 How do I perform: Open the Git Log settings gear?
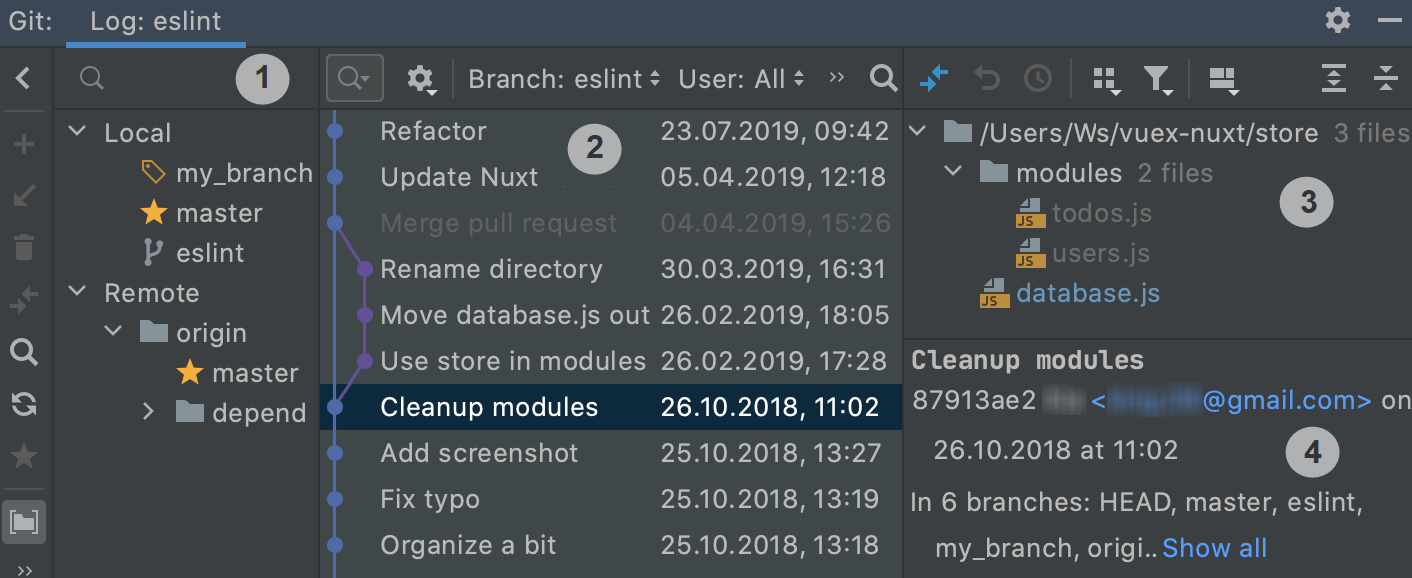pyautogui.click(x=421, y=78)
